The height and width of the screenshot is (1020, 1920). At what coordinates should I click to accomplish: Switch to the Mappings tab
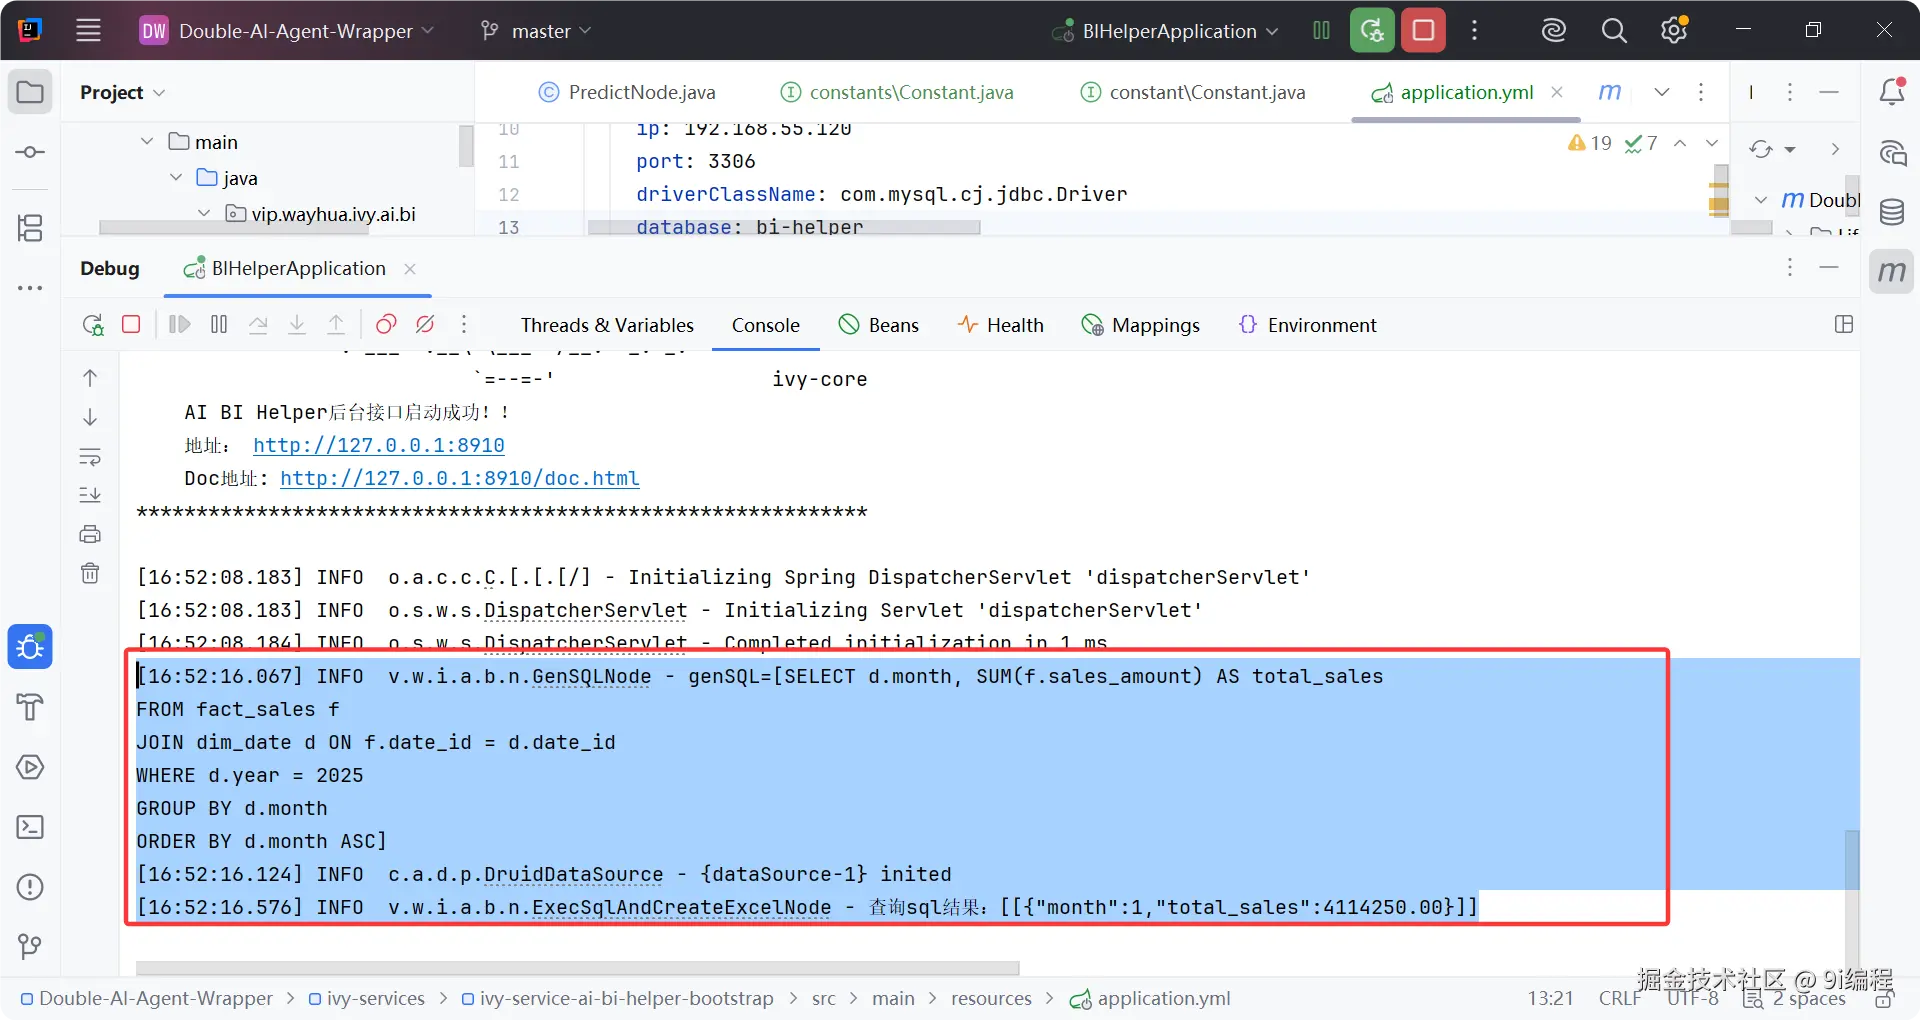pyautogui.click(x=1140, y=325)
